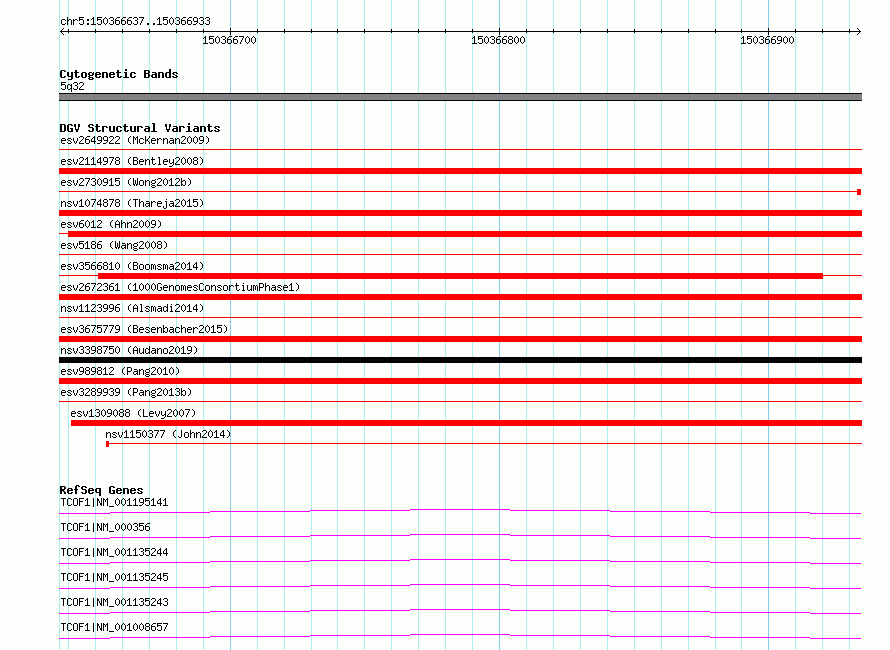Open the Cytogenetic Bands track title

tap(119, 74)
